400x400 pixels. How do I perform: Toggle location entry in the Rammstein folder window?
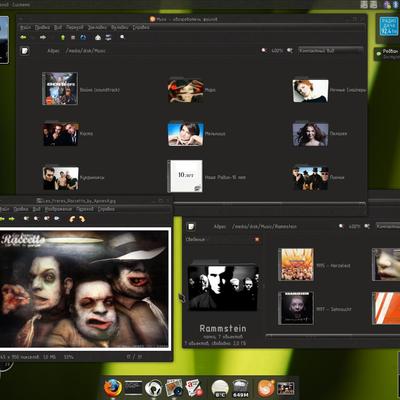(x=191, y=227)
